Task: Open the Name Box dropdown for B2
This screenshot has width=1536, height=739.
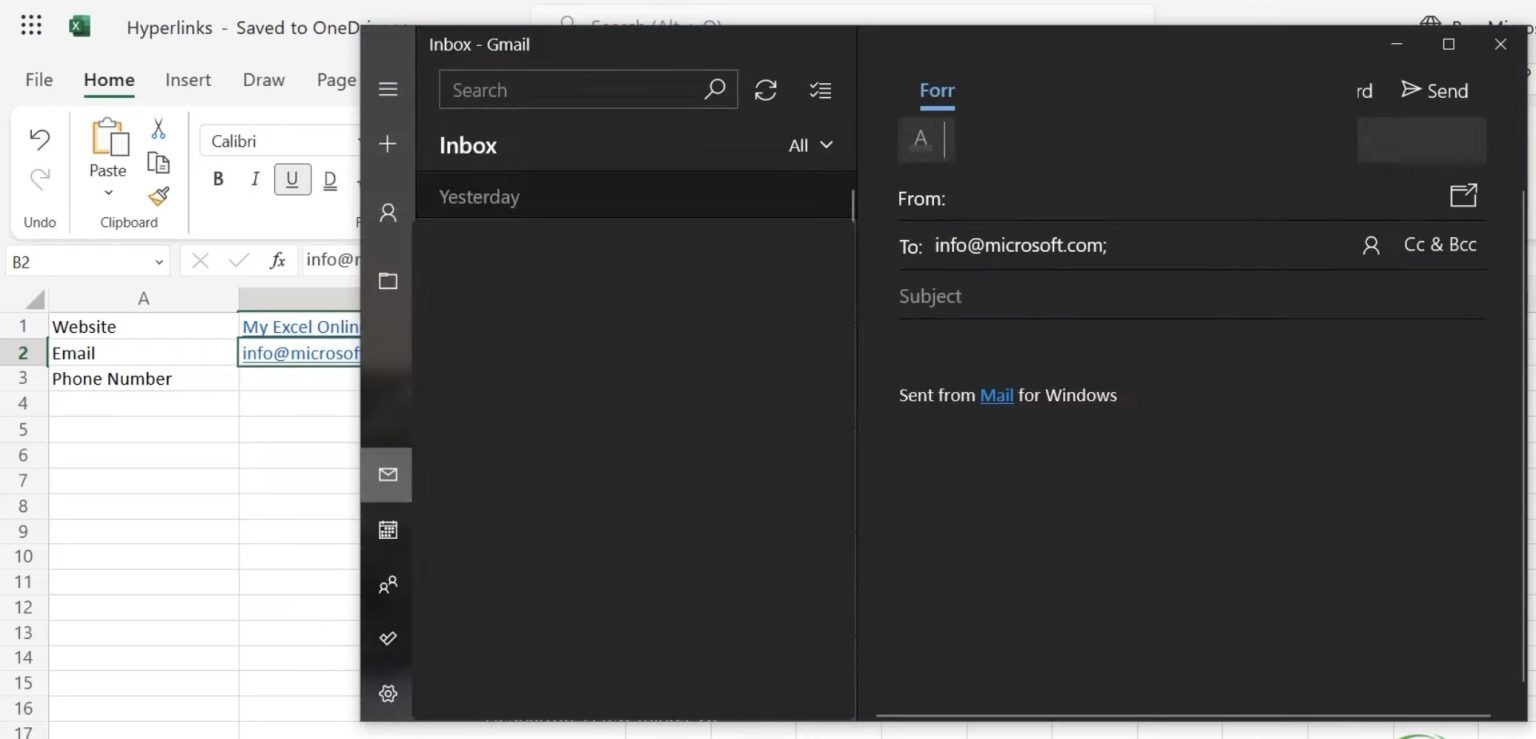Action: coord(159,262)
